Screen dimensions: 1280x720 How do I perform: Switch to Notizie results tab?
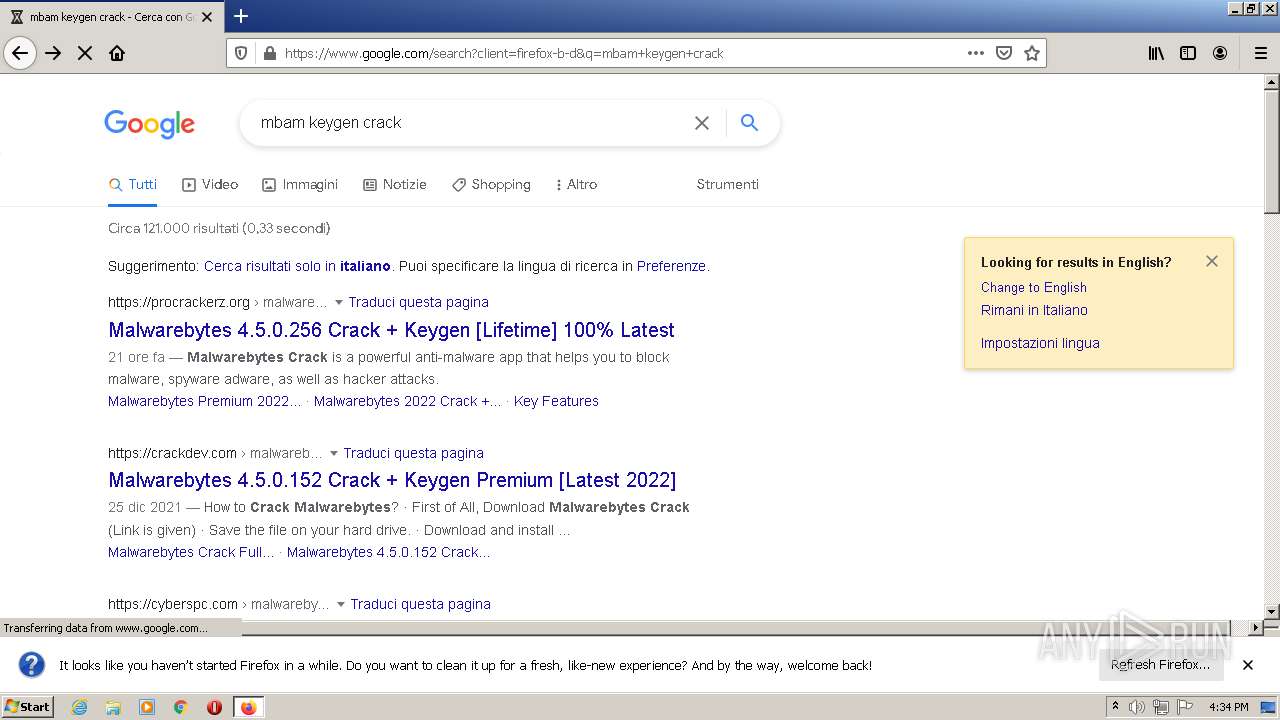coord(395,184)
